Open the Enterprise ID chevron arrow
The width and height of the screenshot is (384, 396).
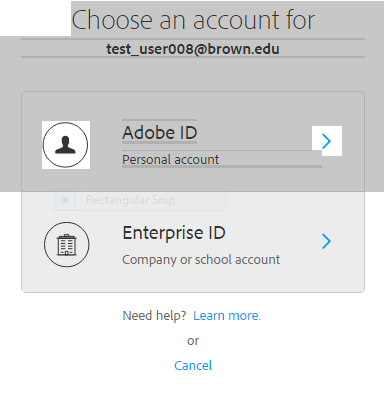pos(327,241)
